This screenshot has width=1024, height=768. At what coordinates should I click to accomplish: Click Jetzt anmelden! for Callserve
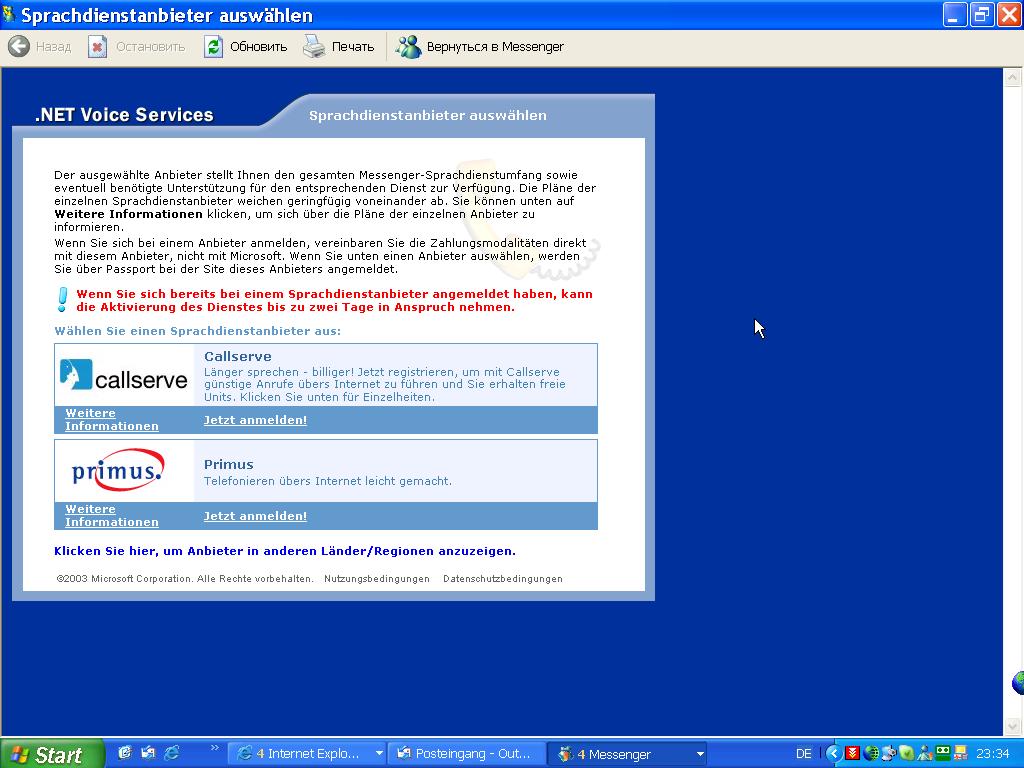[x=255, y=420]
